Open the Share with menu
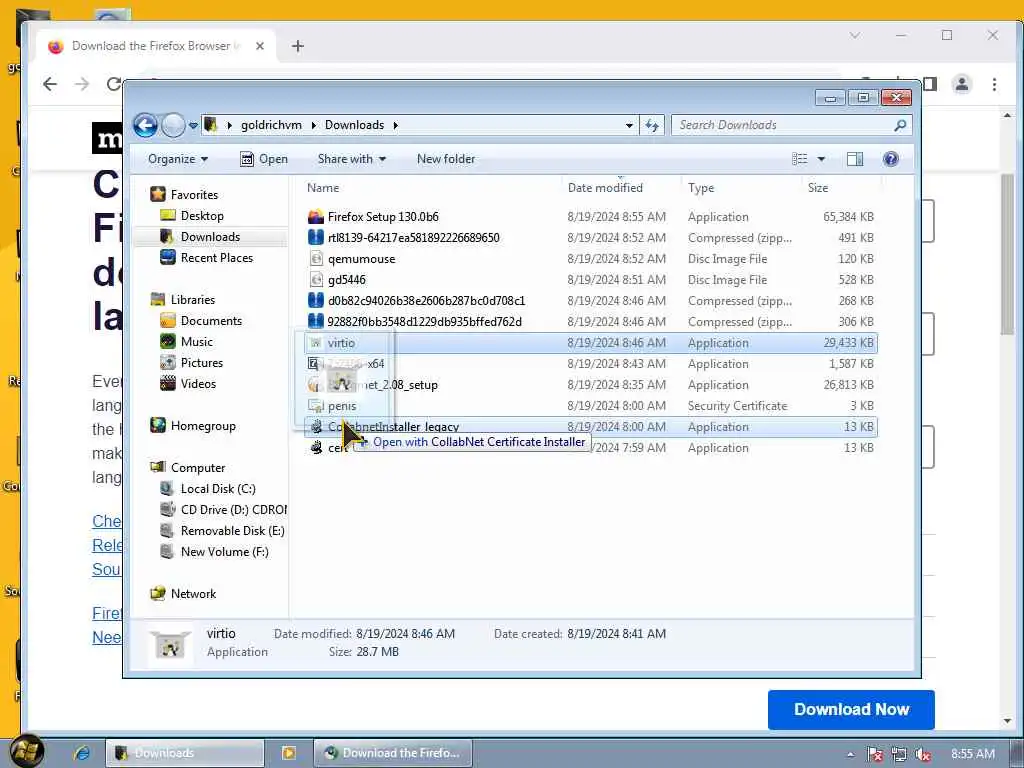This screenshot has width=1024, height=768. point(351,159)
